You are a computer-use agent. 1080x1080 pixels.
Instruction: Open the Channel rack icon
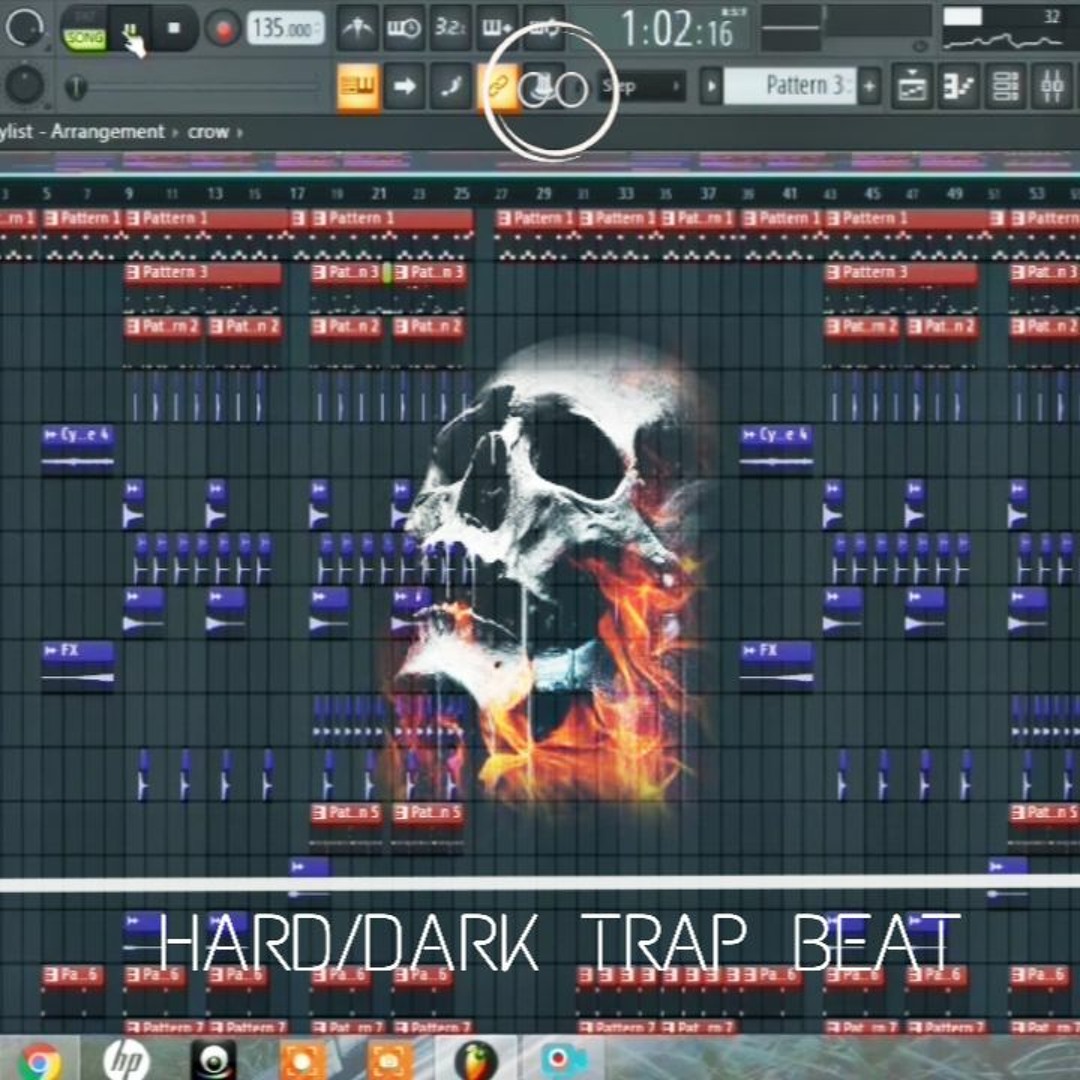coord(1006,87)
